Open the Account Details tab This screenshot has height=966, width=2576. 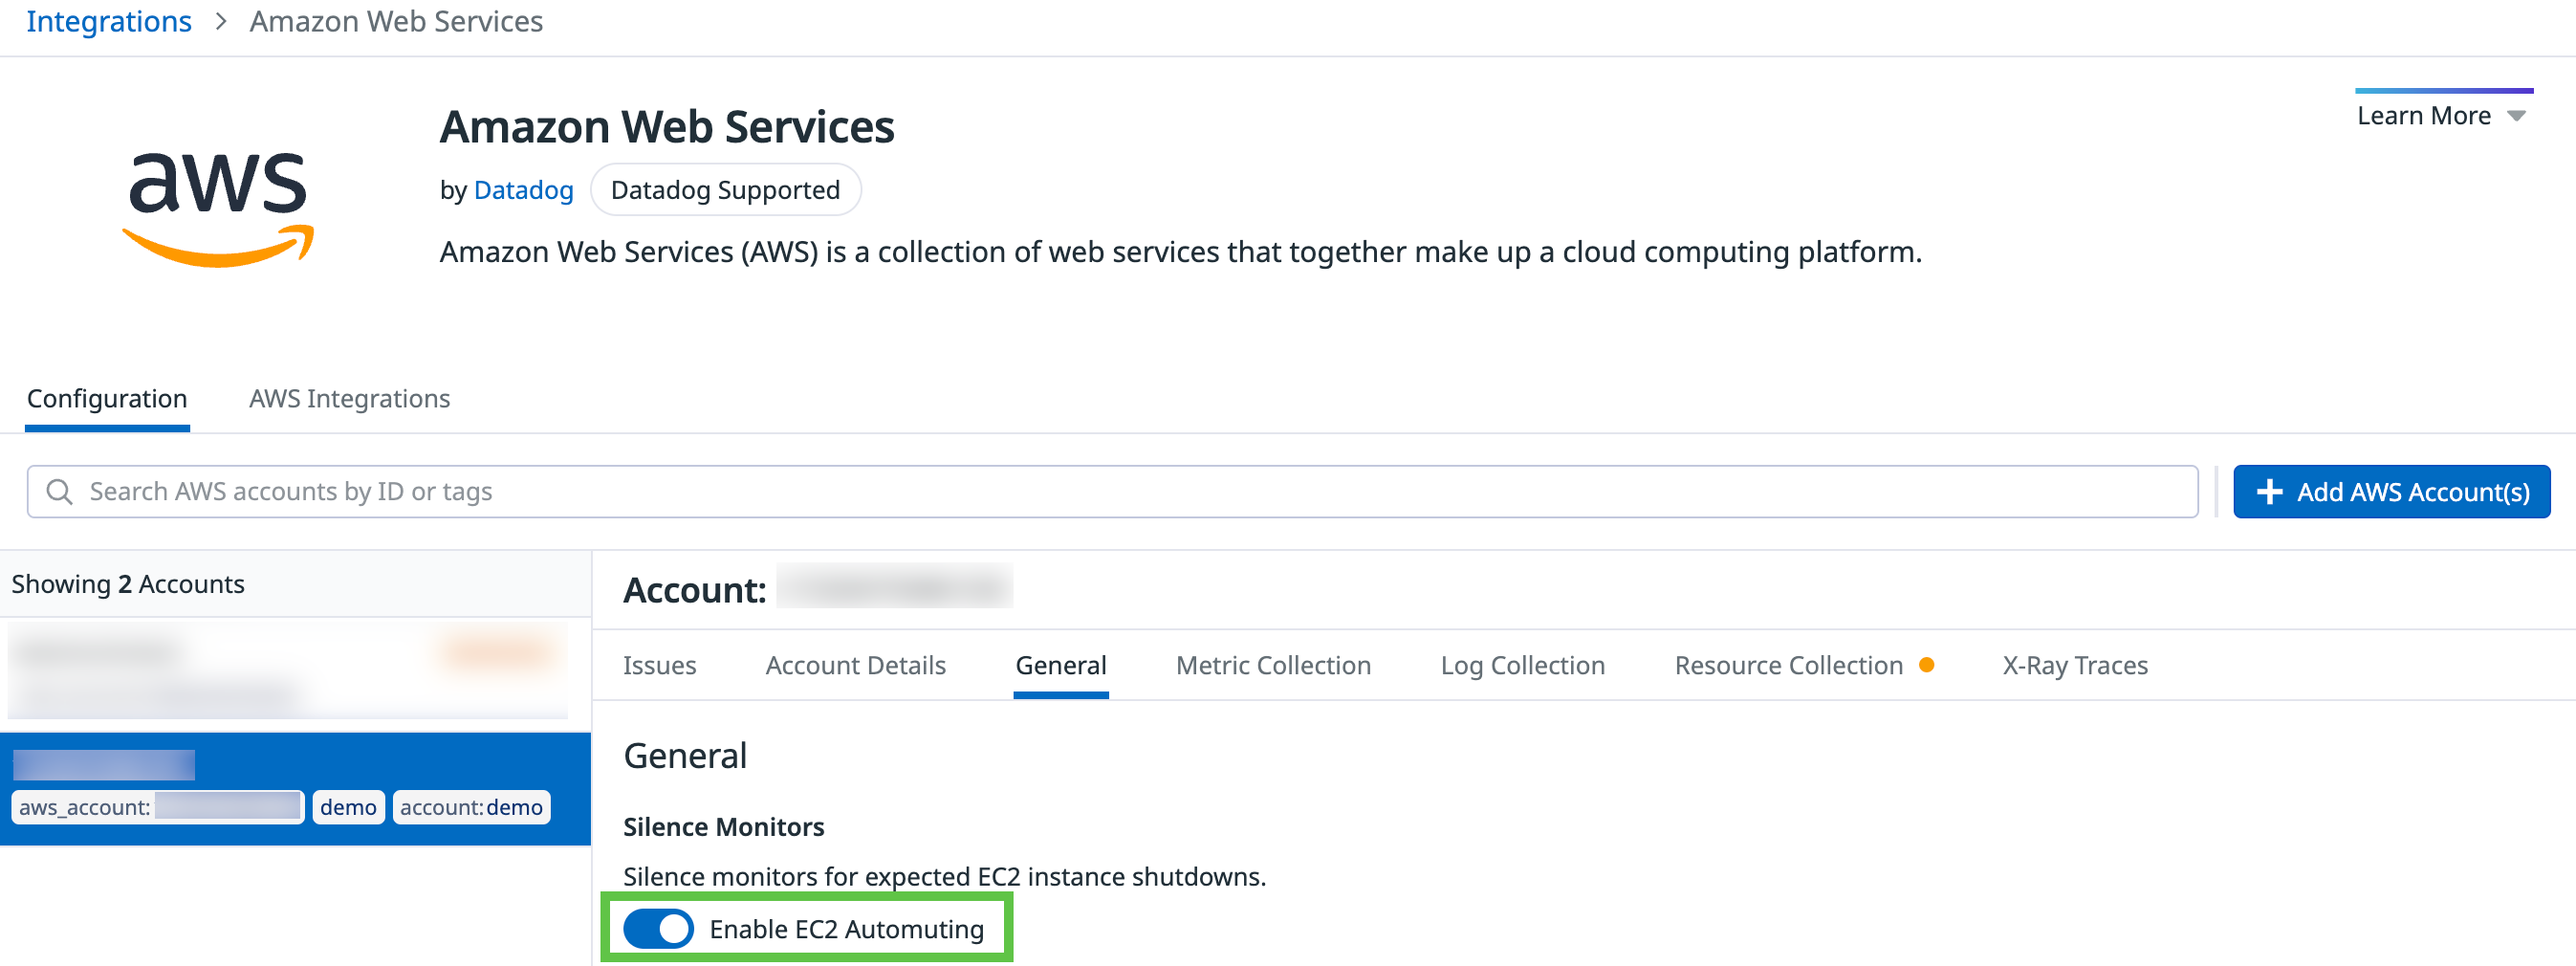tap(855, 665)
